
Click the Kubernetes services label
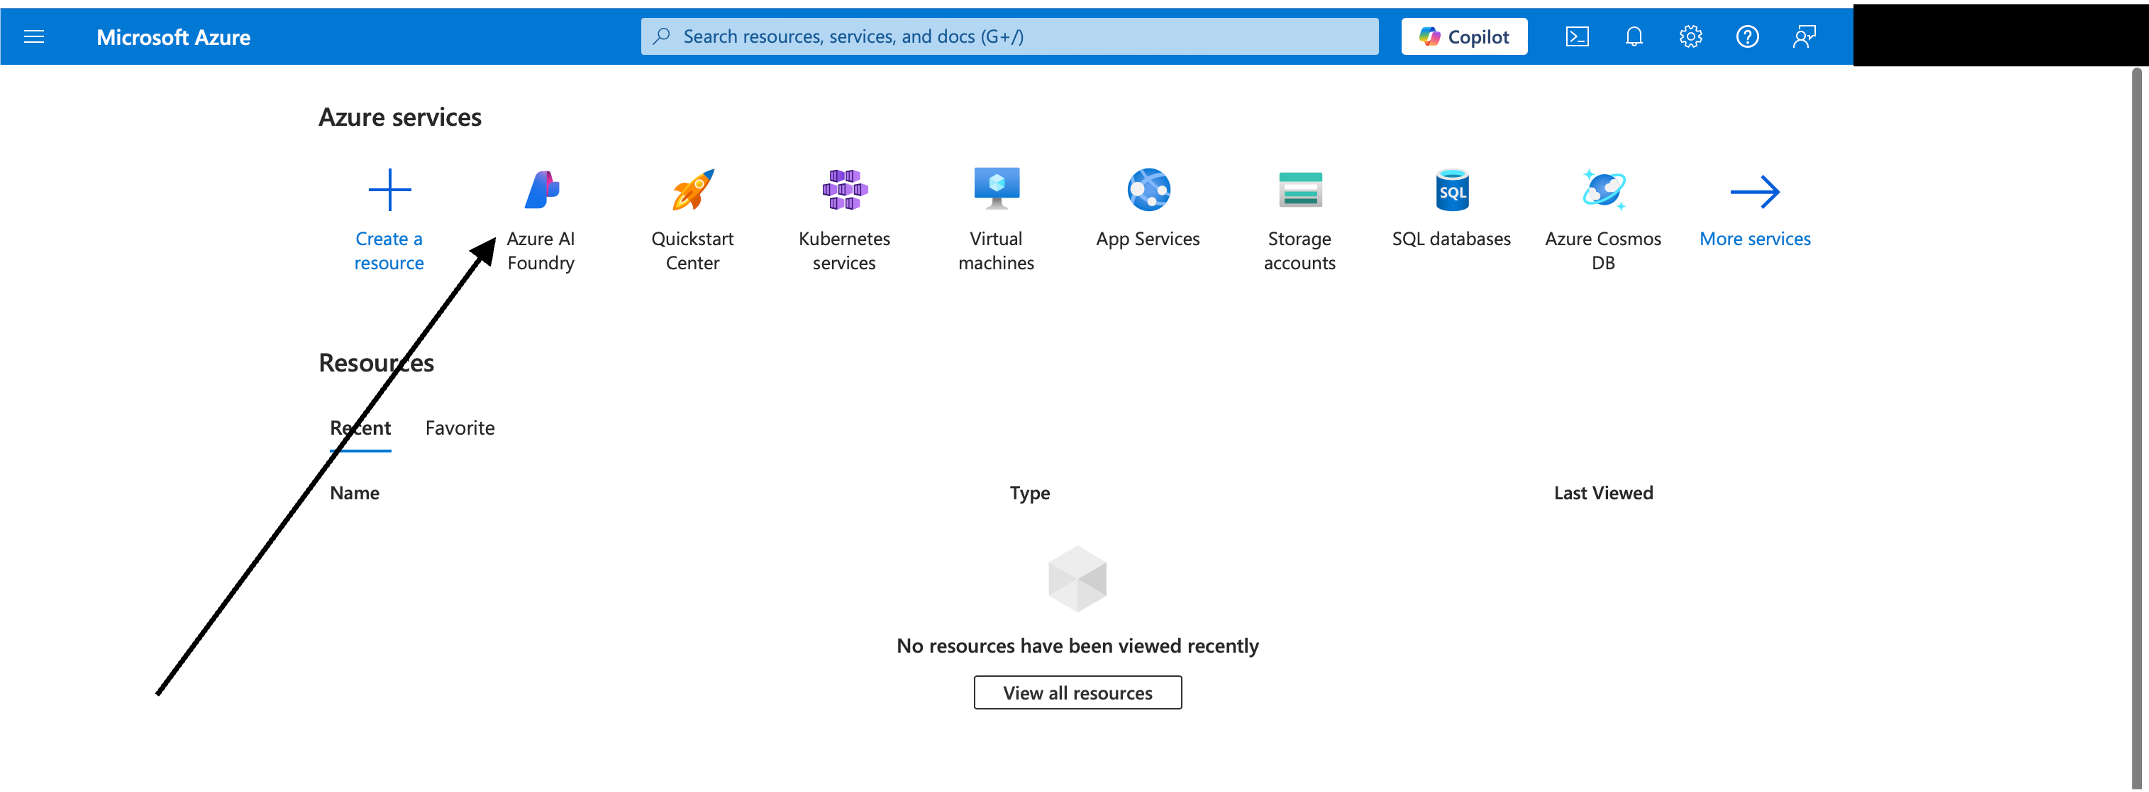(845, 251)
